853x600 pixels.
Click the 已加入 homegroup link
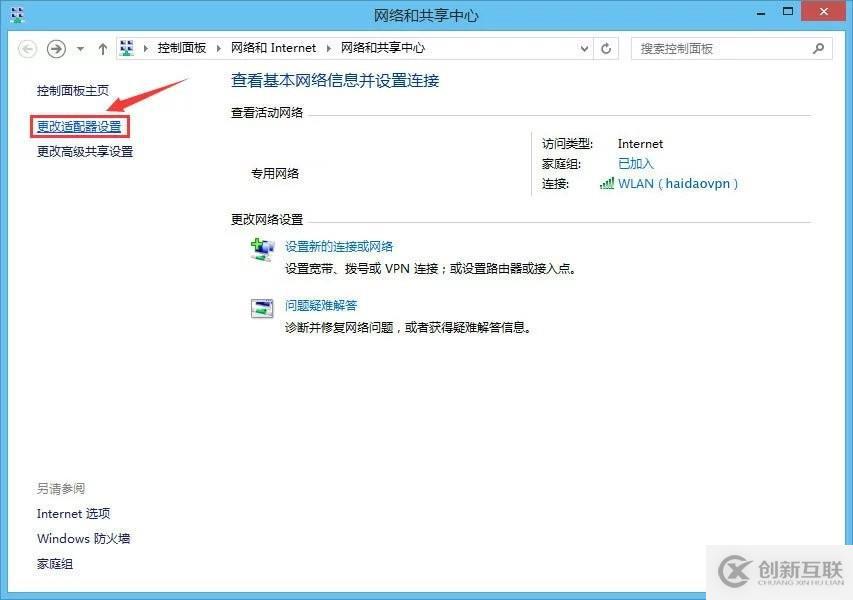(x=633, y=163)
